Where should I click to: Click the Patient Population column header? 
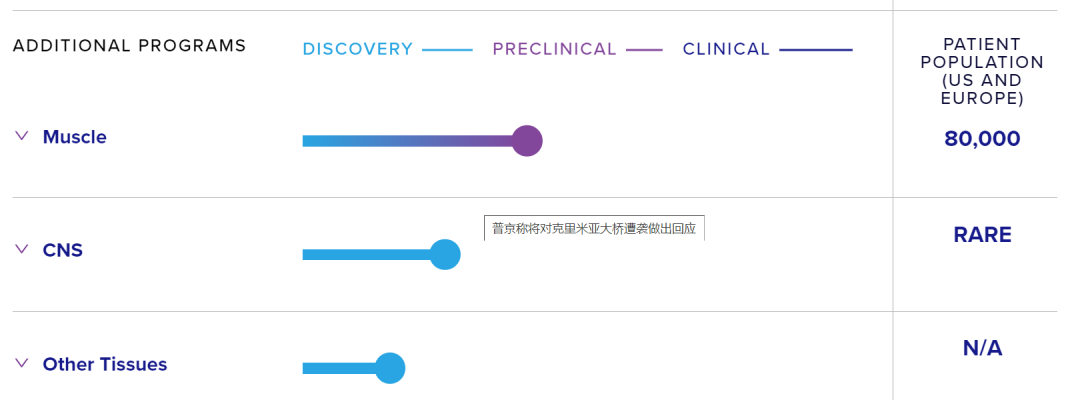coord(981,71)
